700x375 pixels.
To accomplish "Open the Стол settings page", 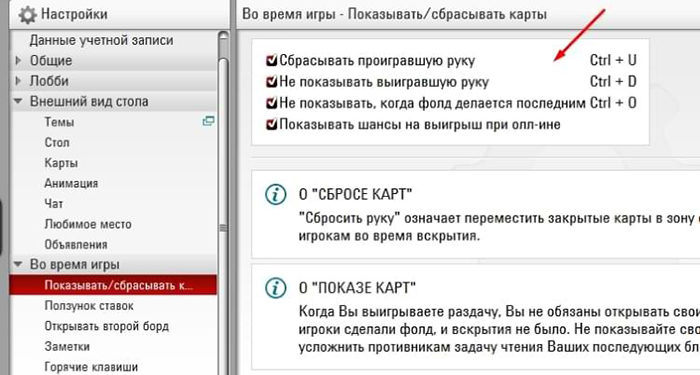I will pyautogui.click(x=57, y=142).
